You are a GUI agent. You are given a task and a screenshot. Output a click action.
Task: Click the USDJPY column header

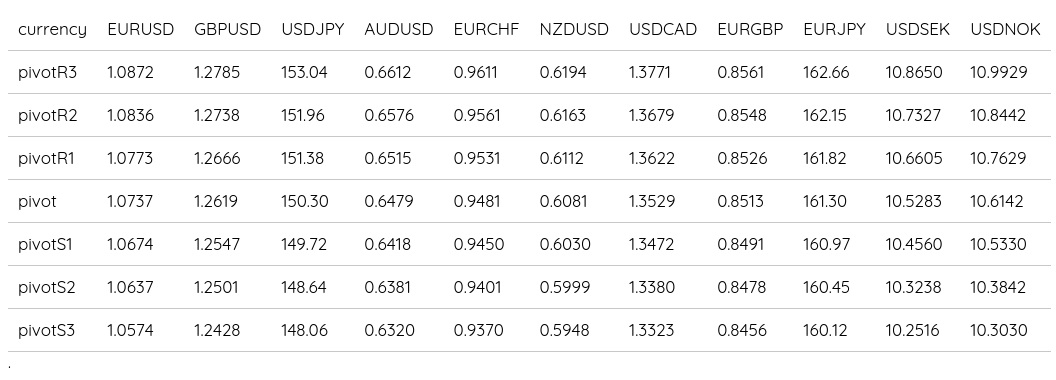point(313,30)
